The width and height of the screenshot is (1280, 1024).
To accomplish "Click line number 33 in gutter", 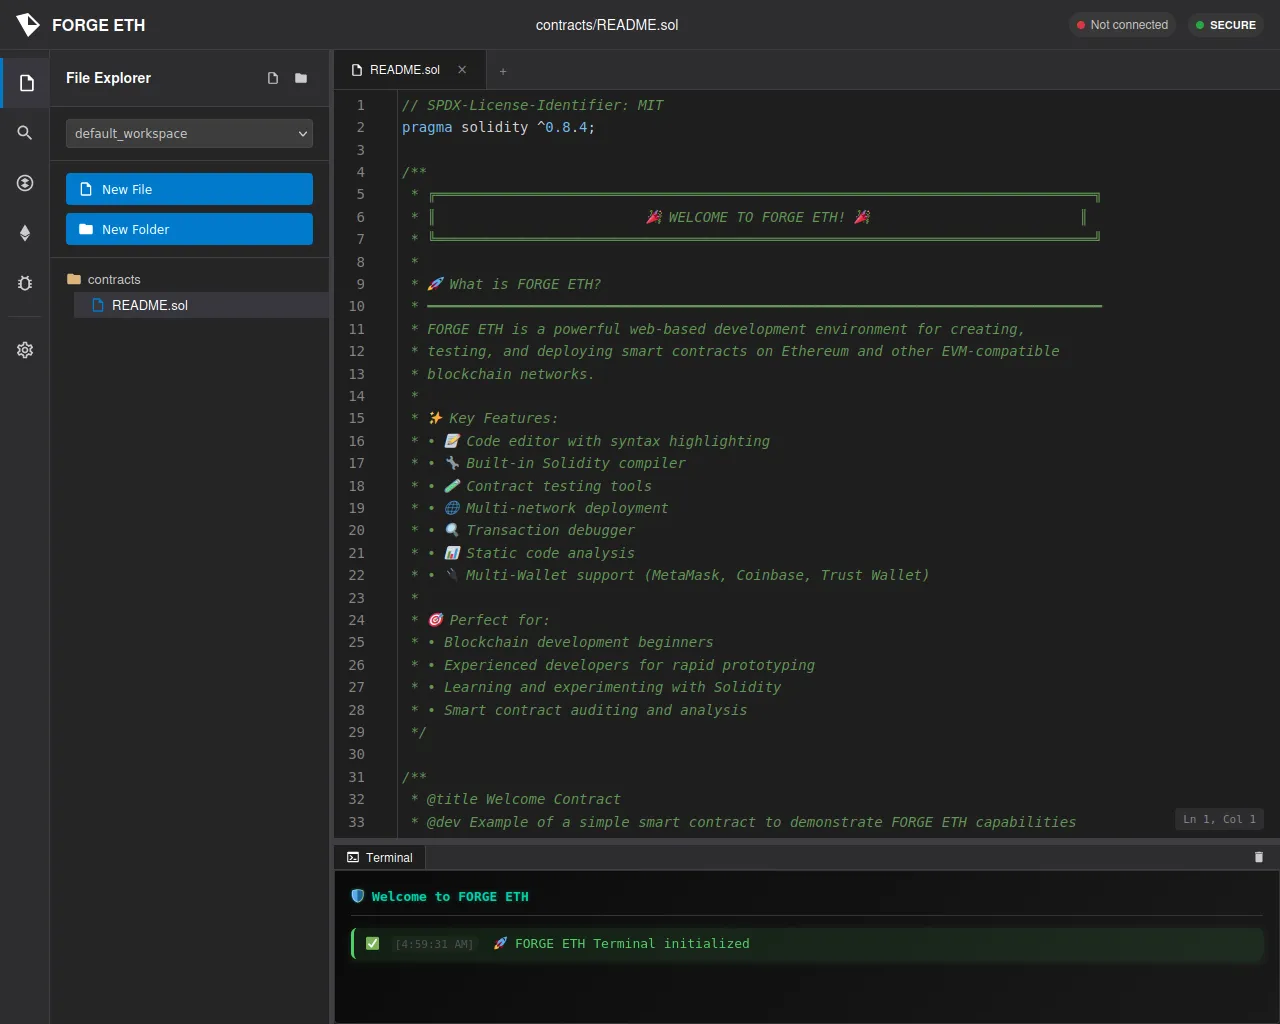I will 357,822.
